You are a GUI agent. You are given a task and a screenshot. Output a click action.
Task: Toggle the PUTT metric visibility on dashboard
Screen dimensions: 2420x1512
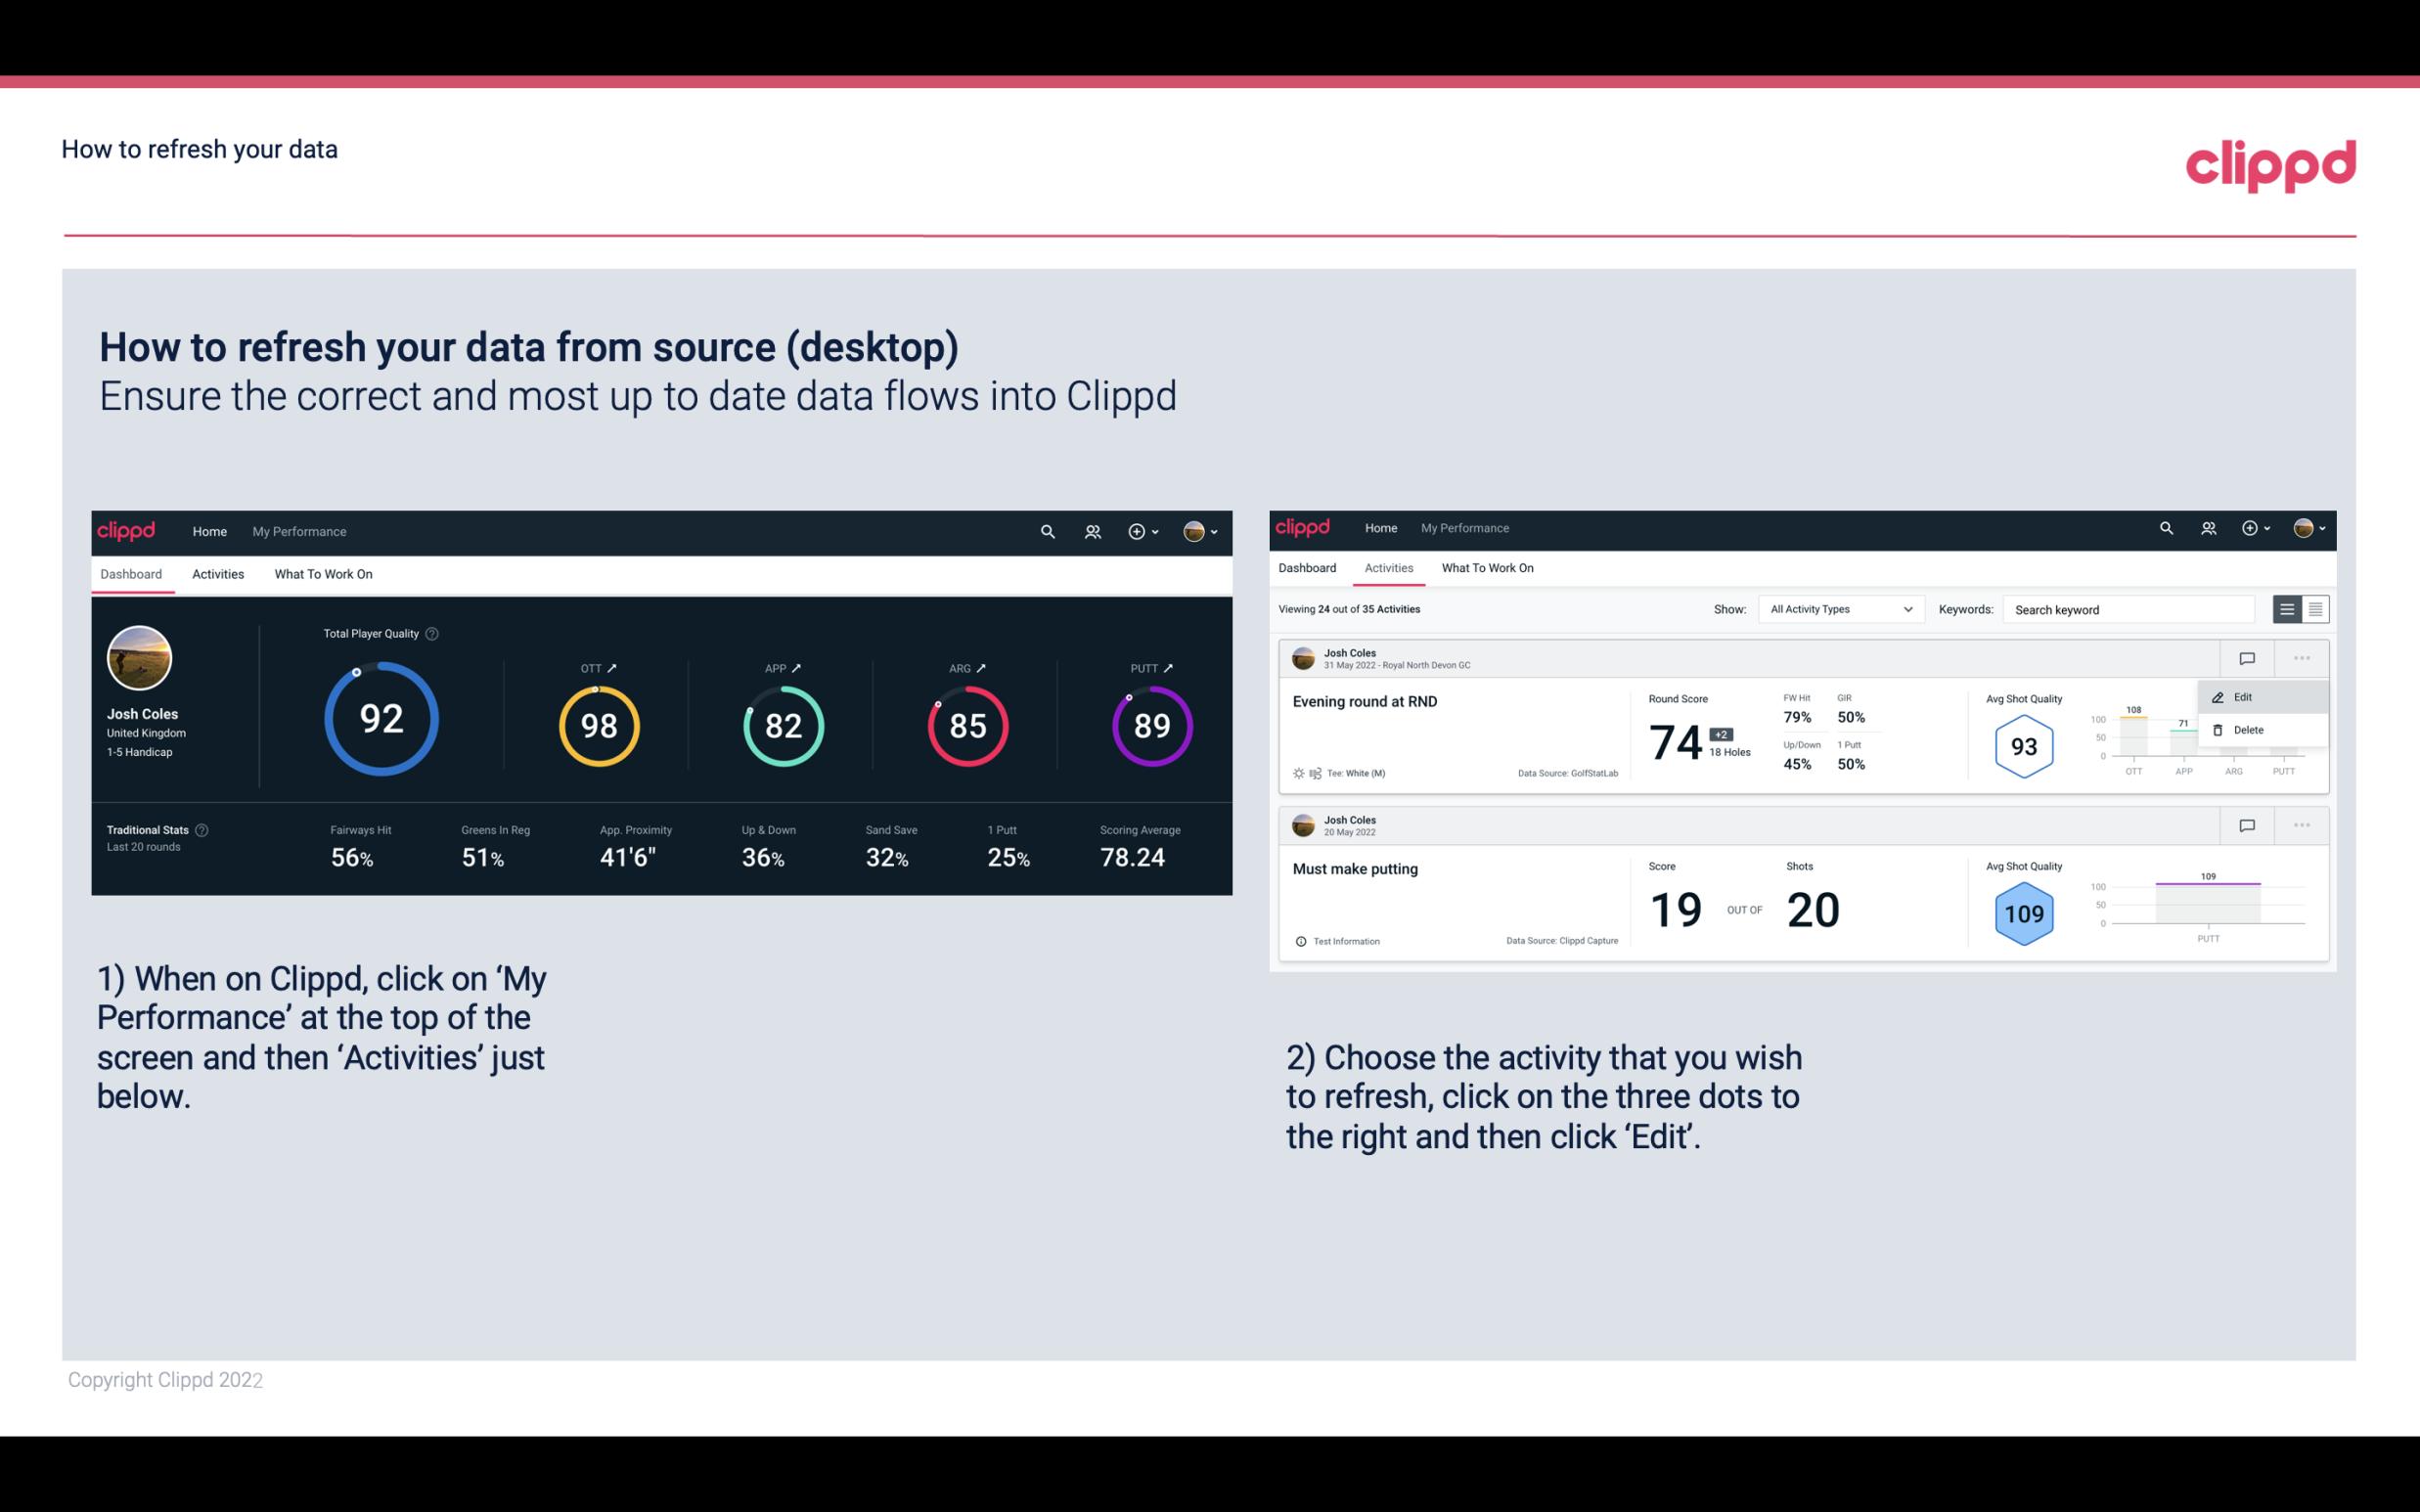click(x=1164, y=667)
